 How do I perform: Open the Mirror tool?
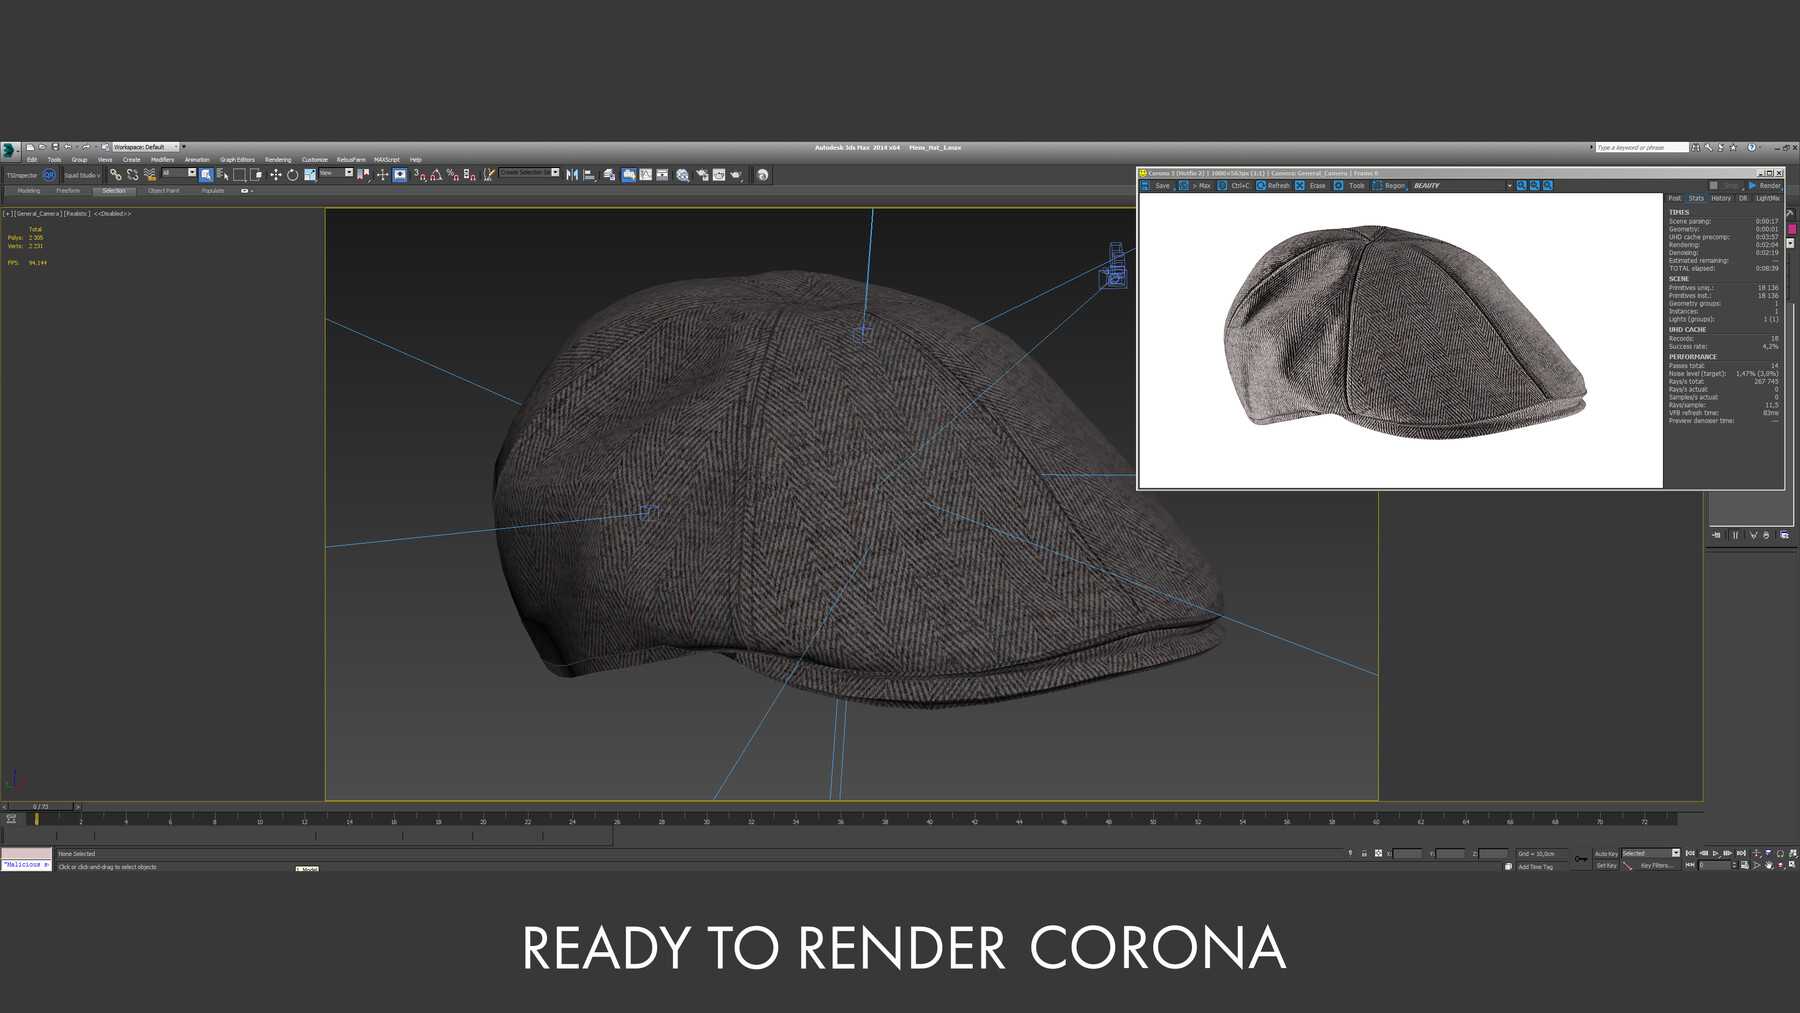(572, 175)
